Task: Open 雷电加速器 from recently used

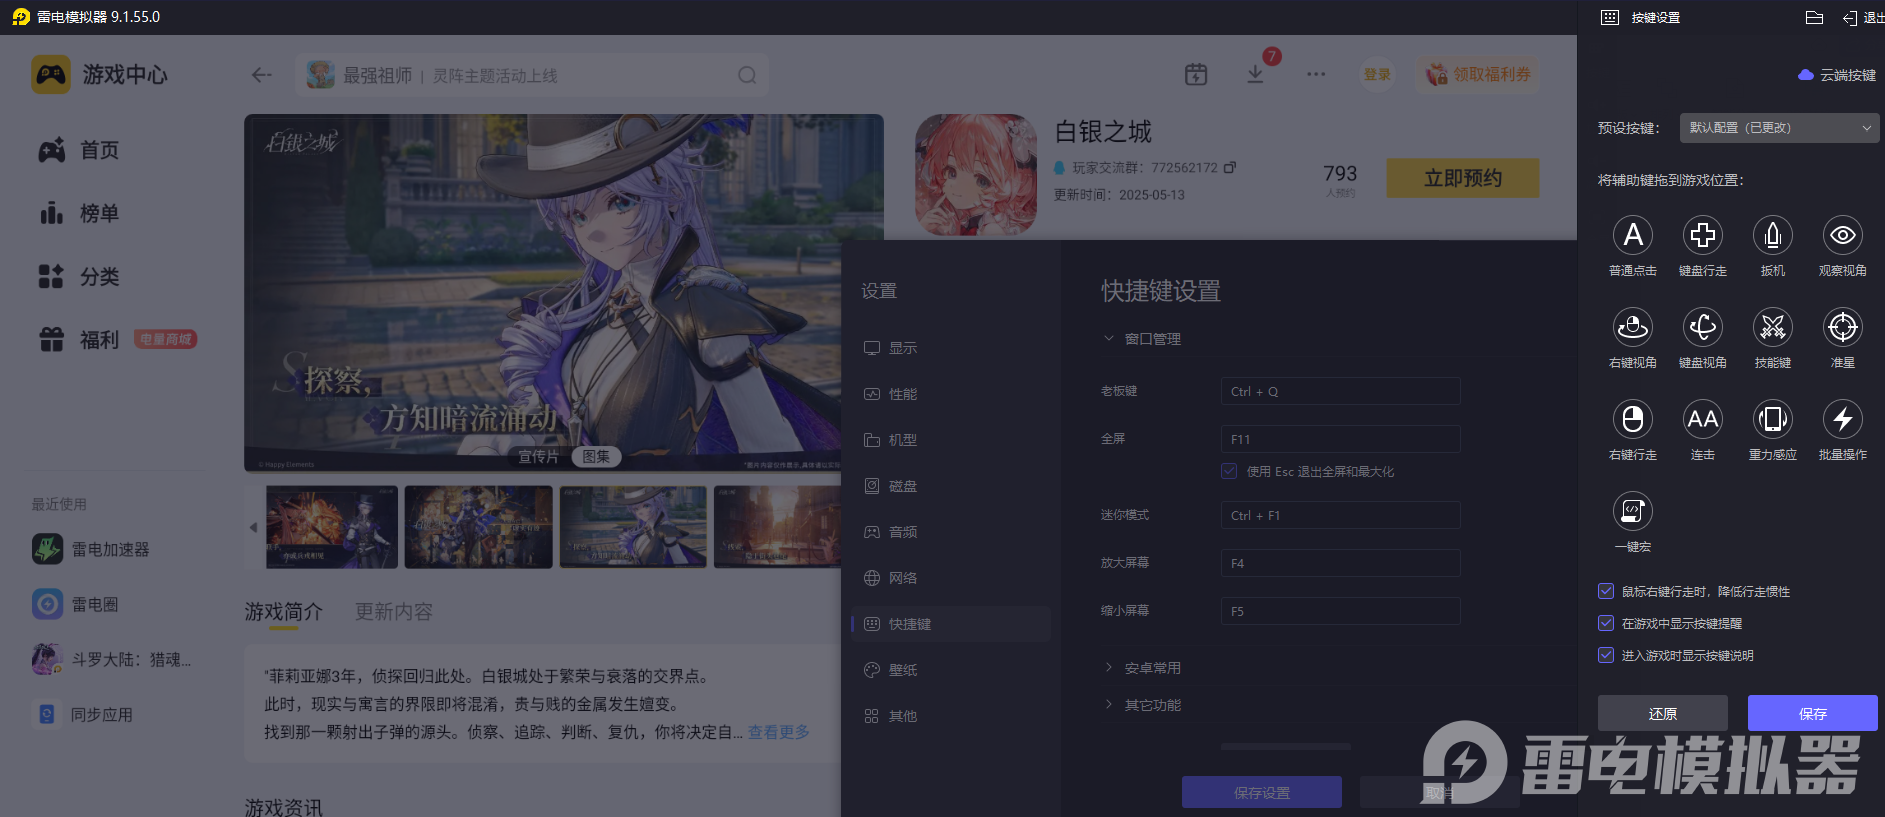Action: coord(91,549)
